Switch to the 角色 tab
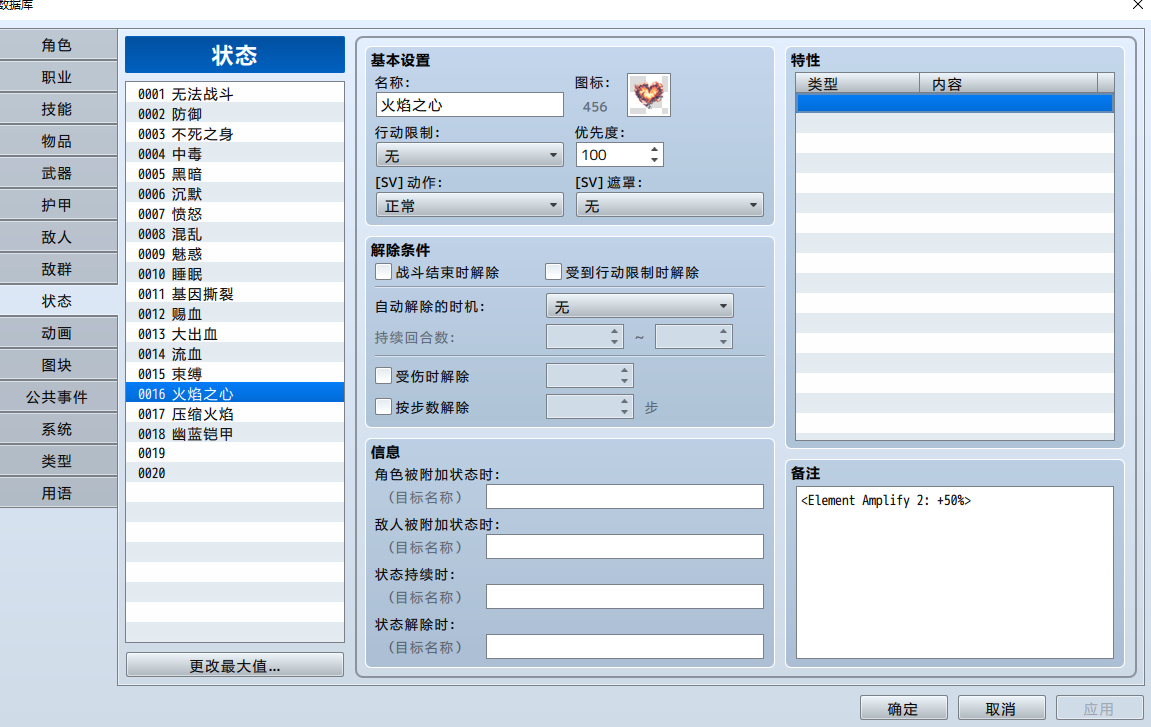 tap(57, 45)
